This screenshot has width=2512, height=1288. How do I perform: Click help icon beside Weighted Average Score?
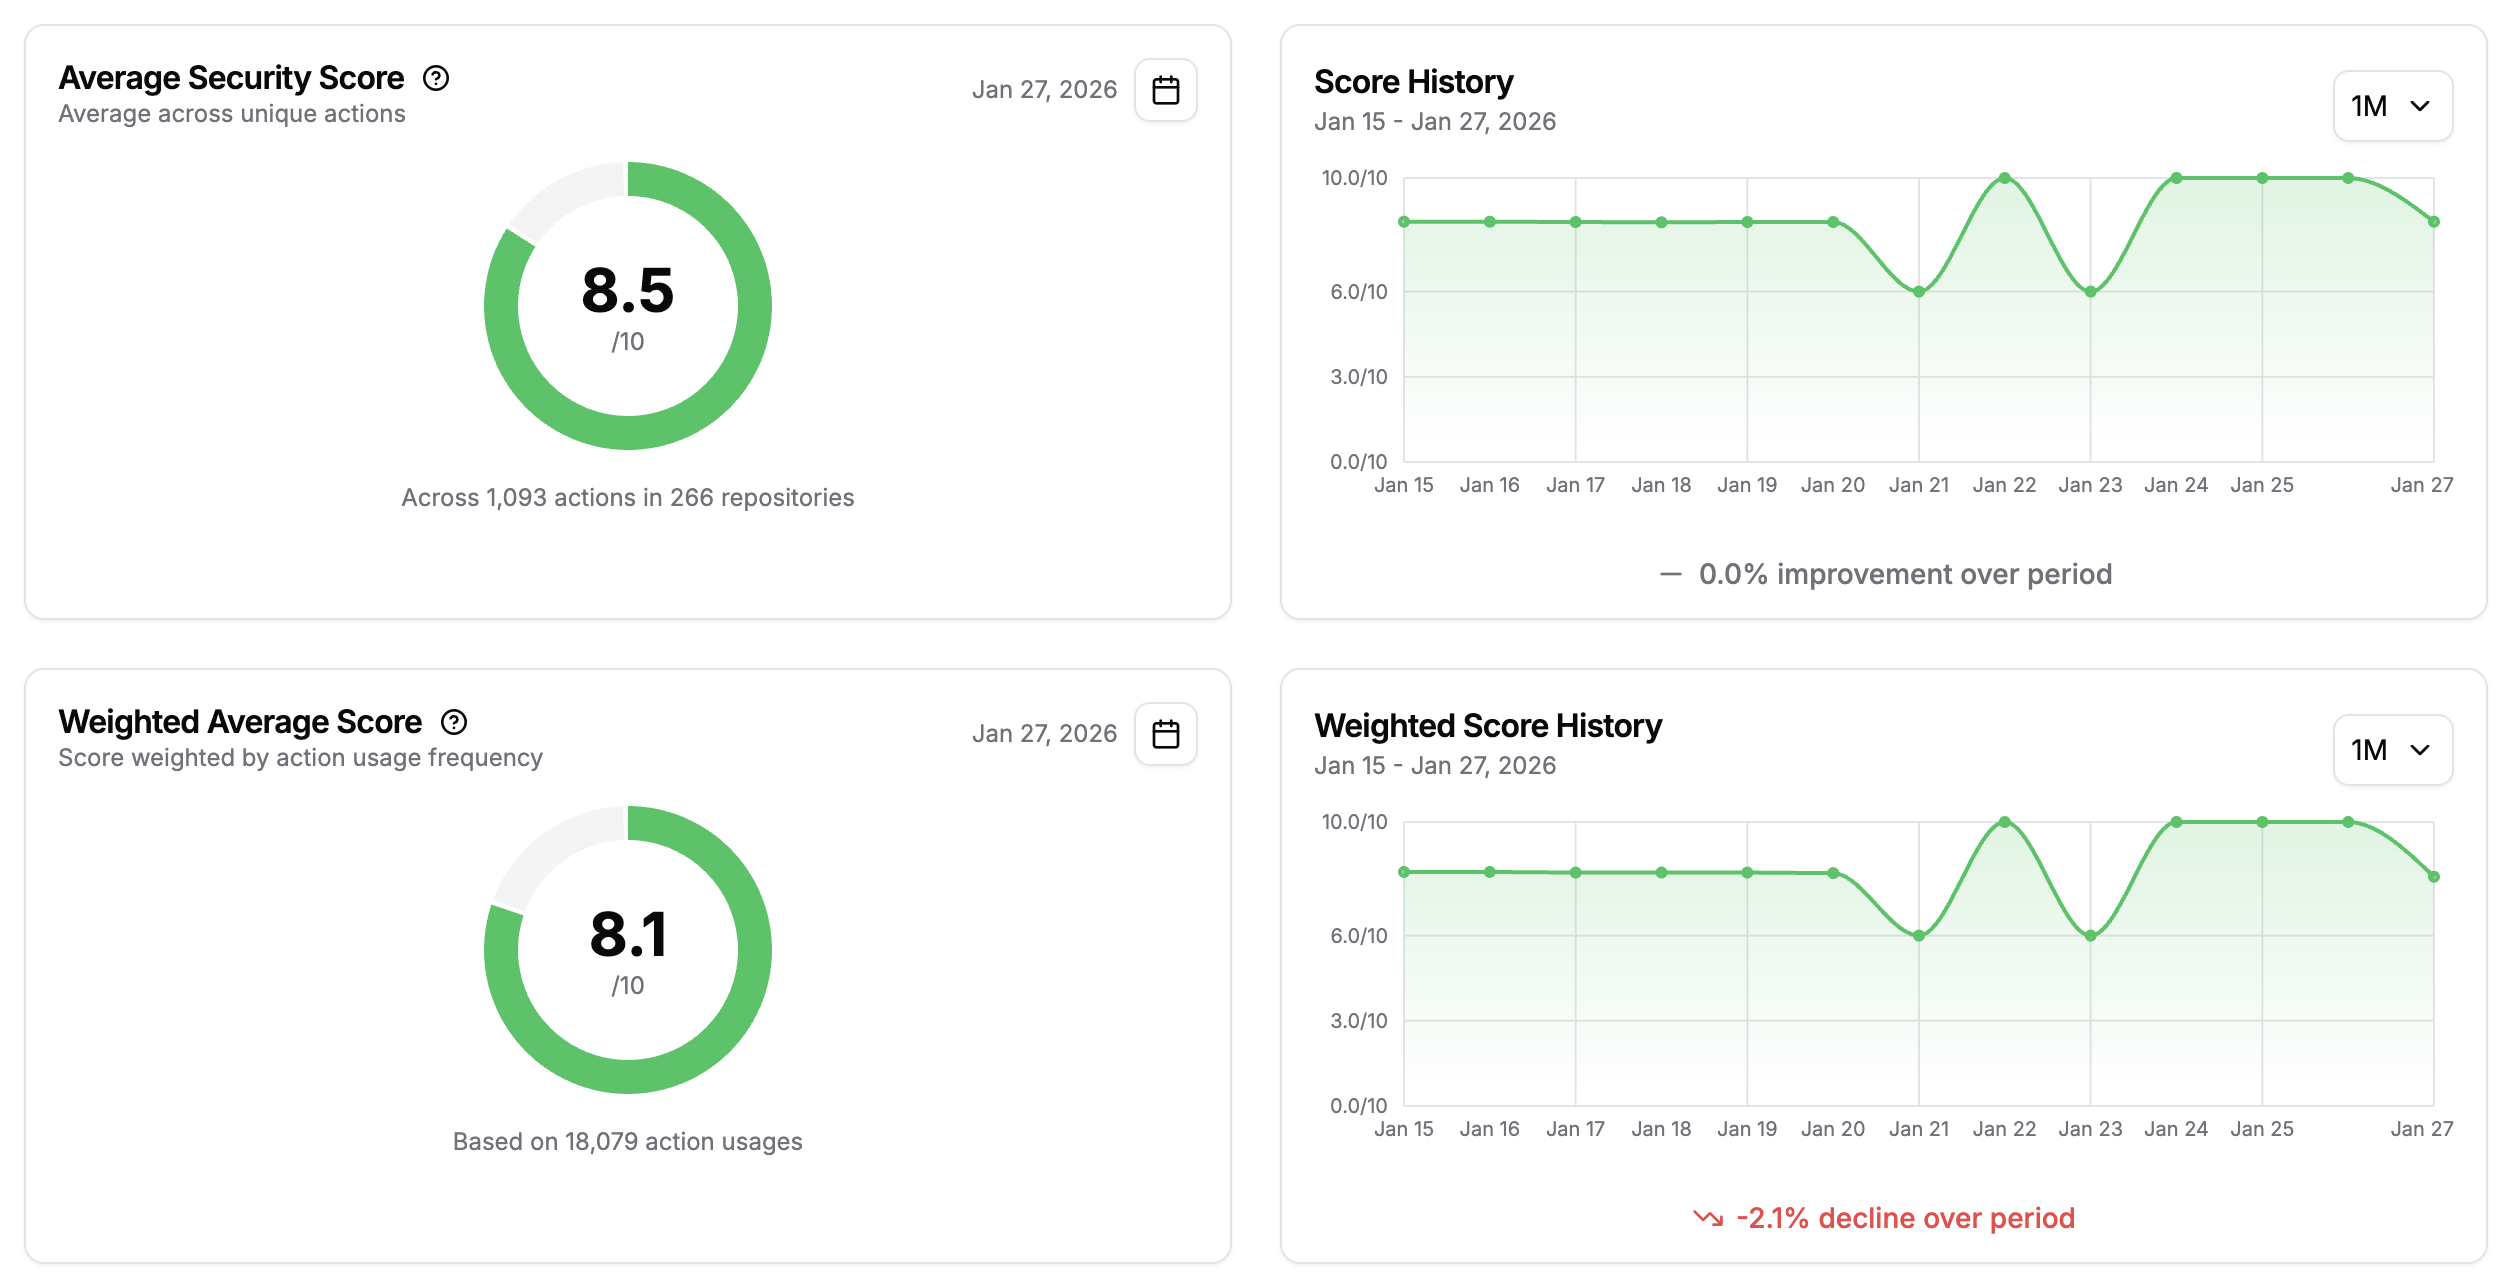(454, 722)
